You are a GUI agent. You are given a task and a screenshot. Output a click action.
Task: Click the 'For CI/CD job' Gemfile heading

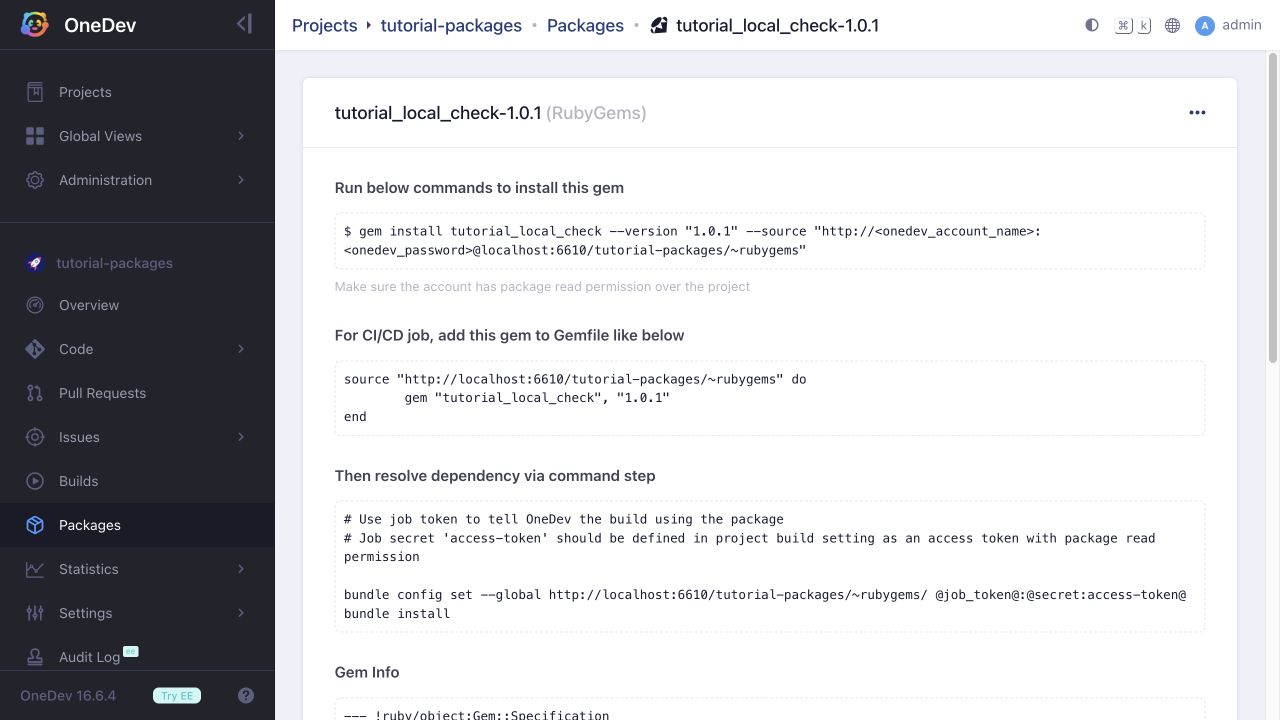pyautogui.click(x=509, y=335)
